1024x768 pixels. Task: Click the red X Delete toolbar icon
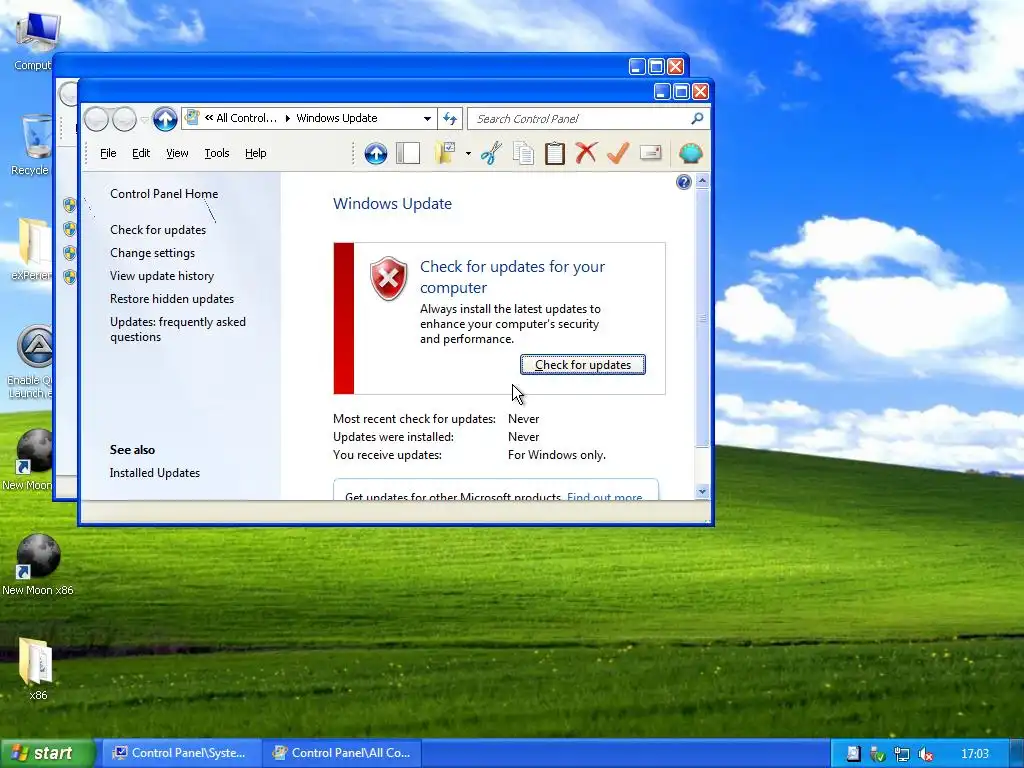[x=586, y=153]
